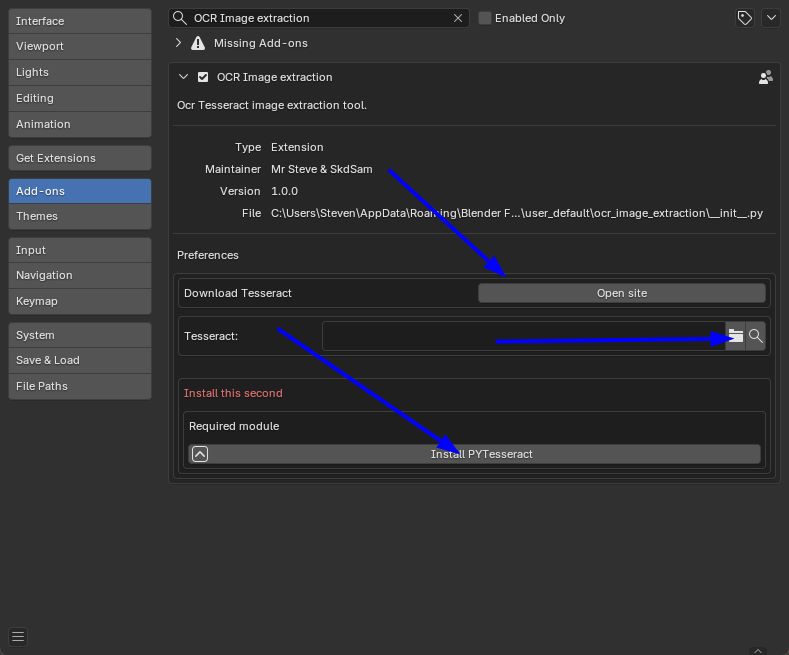
Task: Go to the Keymap preferences tab
Action: click(x=80, y=301)
